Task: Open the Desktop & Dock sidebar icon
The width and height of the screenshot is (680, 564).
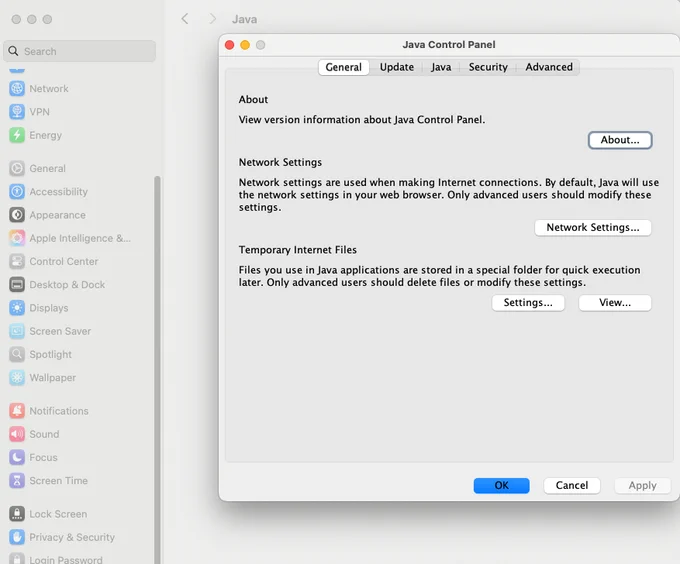Action: (x=17, y=285)
